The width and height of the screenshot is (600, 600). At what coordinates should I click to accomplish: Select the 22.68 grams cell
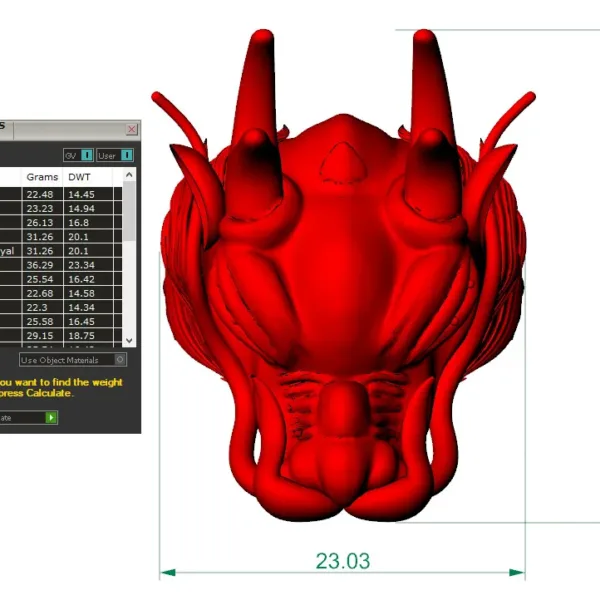(x=42, y=293)
